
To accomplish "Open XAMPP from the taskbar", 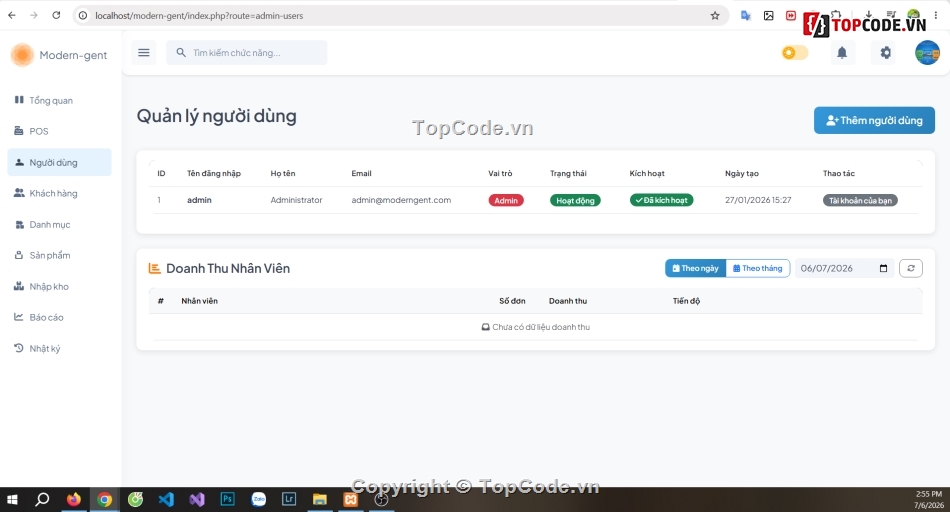I will [x=351, y=499].
